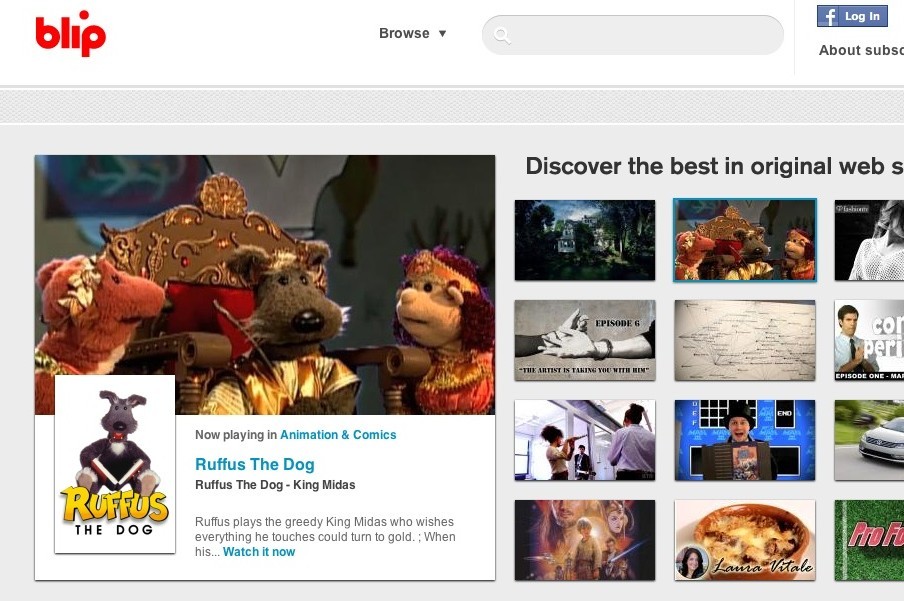Screen dimensions: 904x601
Task: Open the Pro Football green thumbnail
Action: click(869, 540)
